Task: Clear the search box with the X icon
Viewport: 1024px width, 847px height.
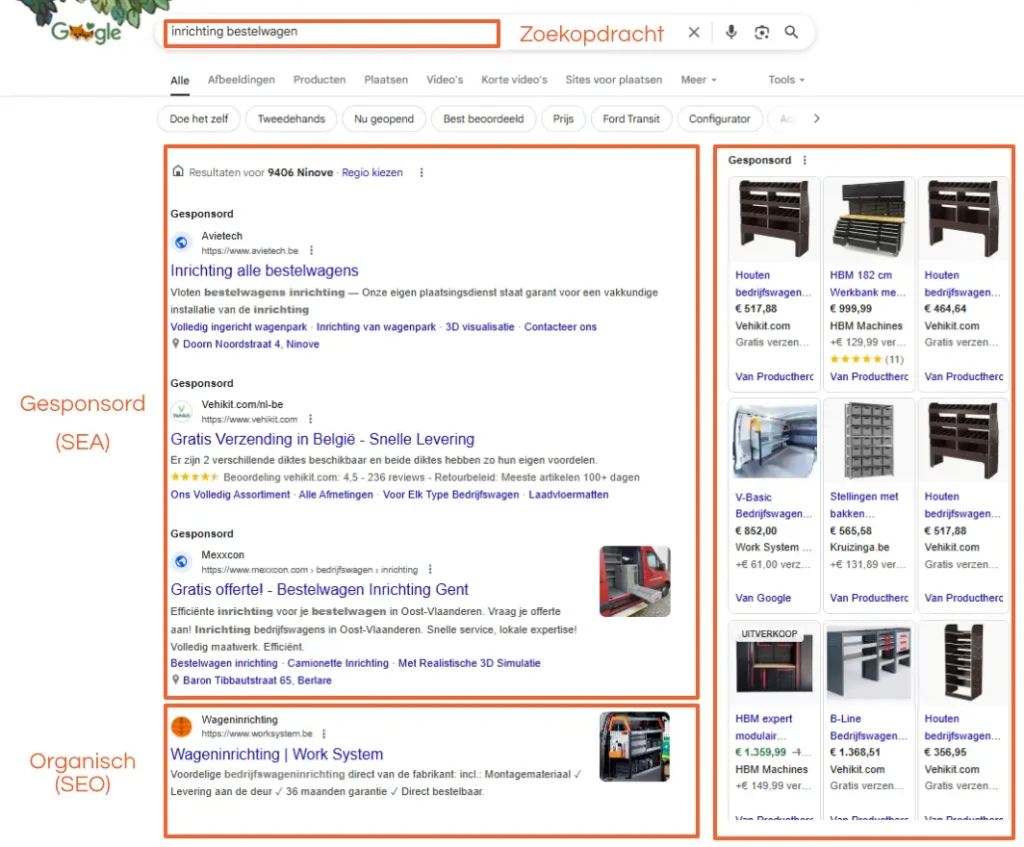Action: pos(694,33)
